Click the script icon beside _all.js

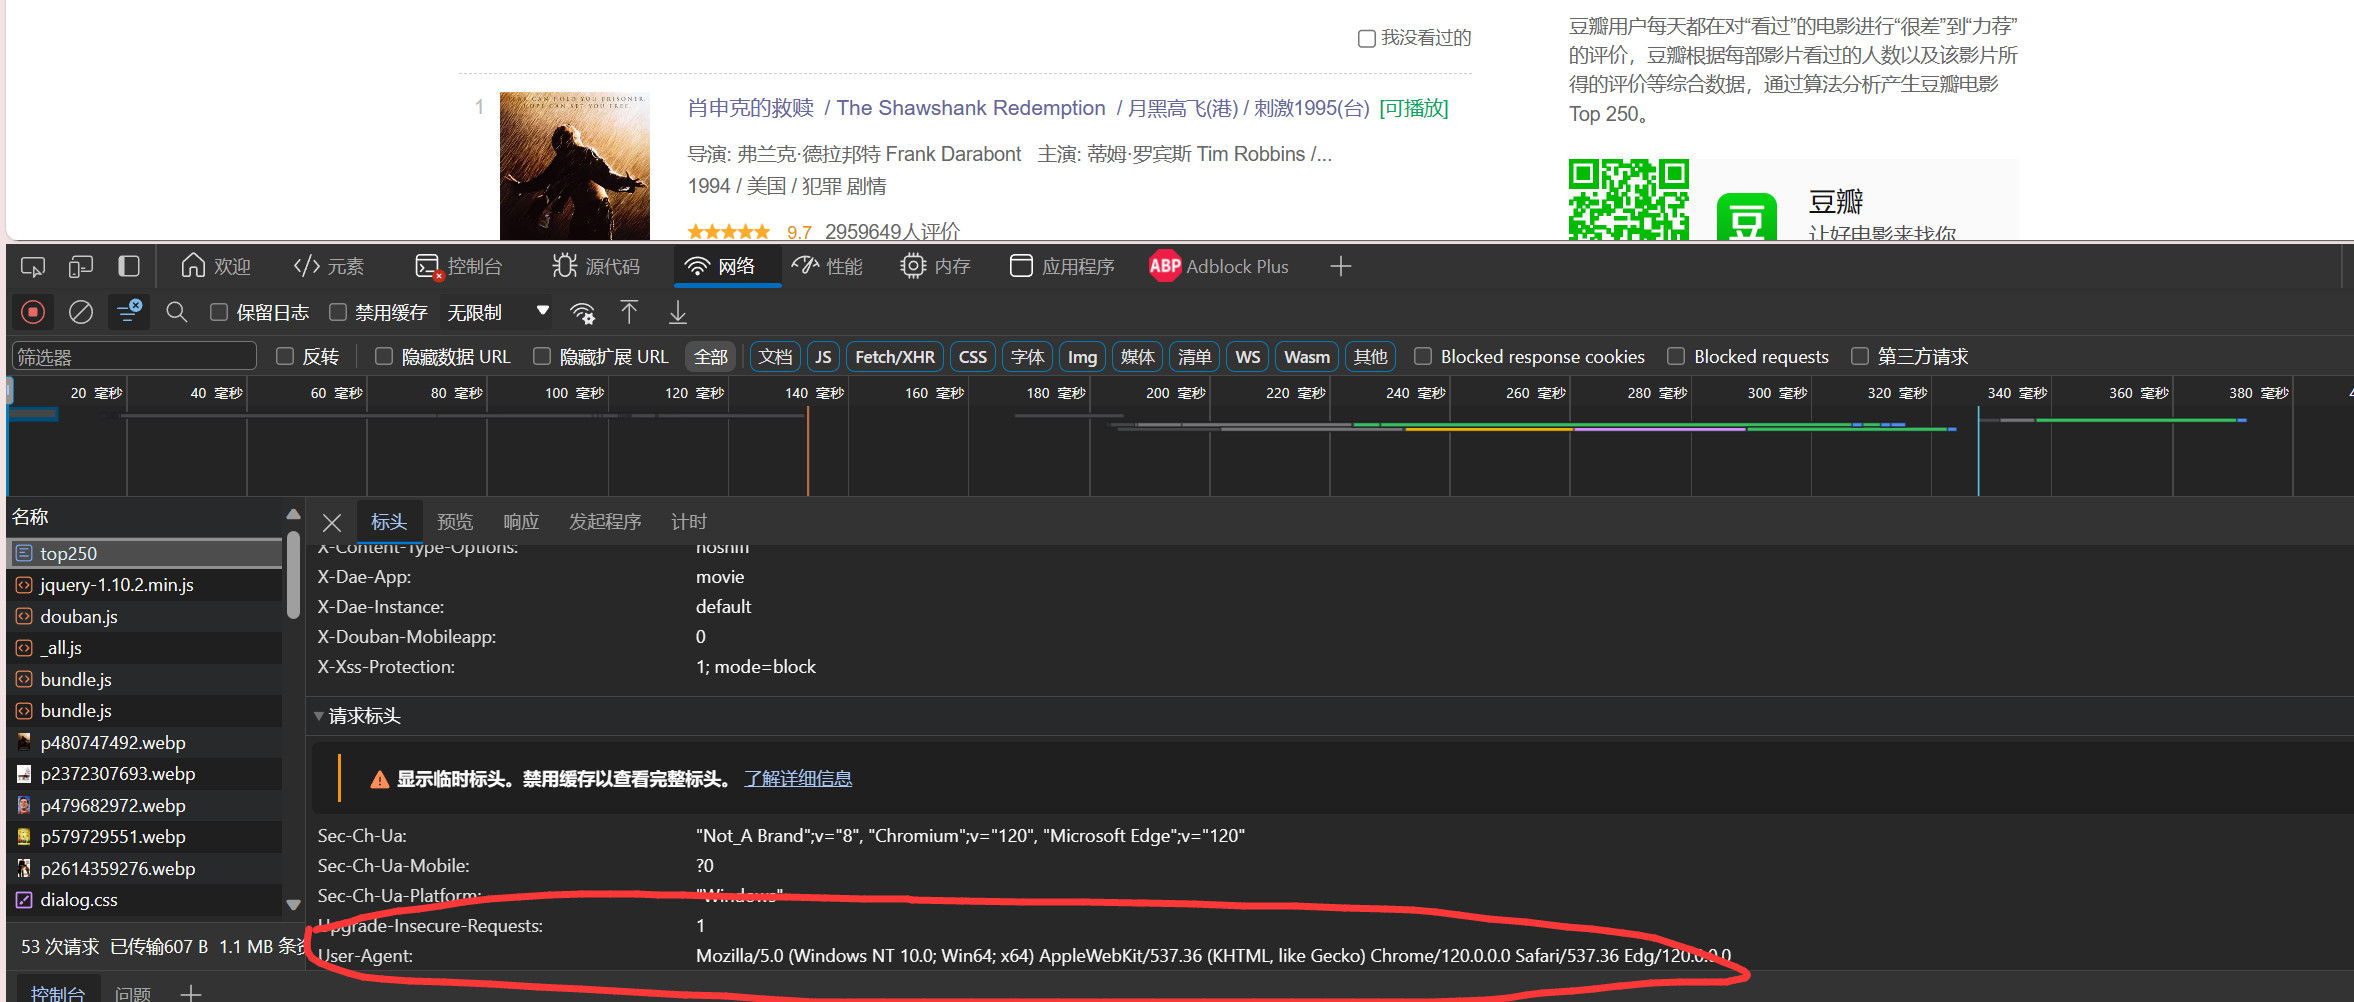(24, 648)
